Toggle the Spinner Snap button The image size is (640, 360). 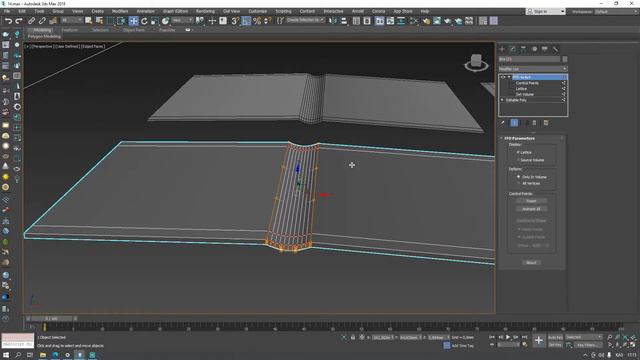(267, 21)
